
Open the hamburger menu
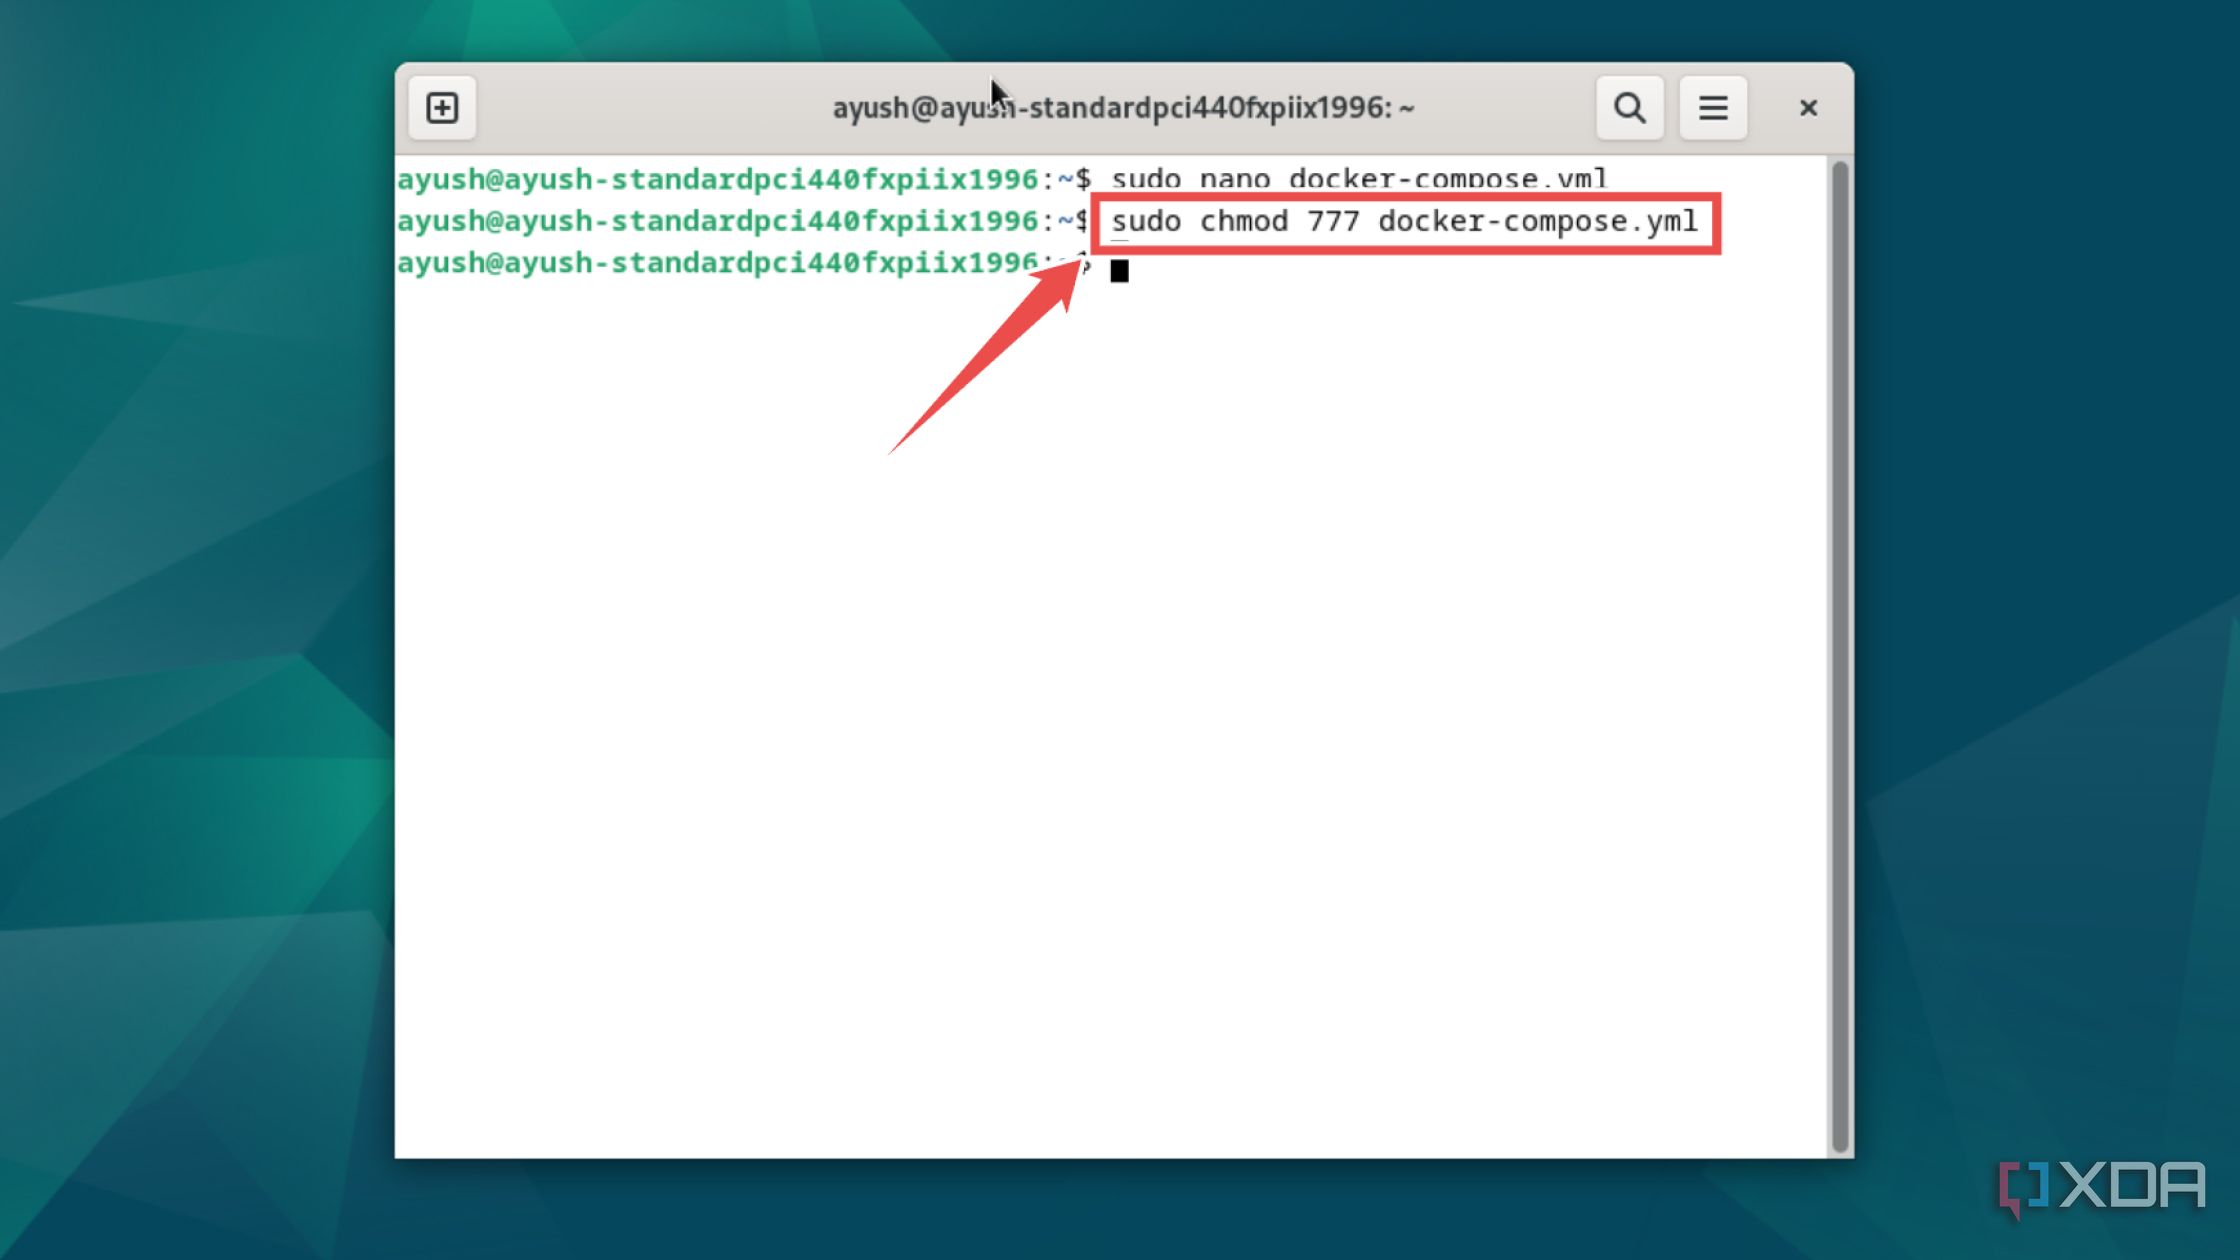(1712, 108)
